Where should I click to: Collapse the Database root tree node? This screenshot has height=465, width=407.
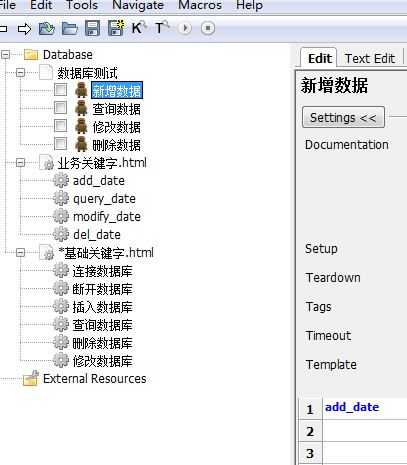(6, 55)
